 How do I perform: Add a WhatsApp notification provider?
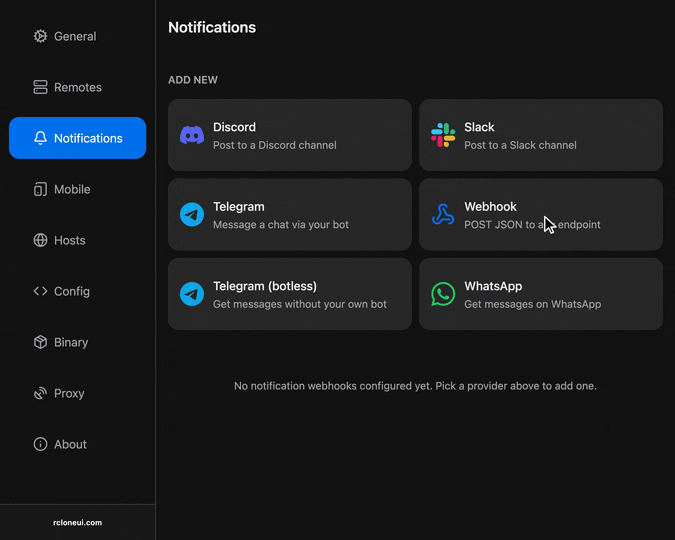click(541, 294)
